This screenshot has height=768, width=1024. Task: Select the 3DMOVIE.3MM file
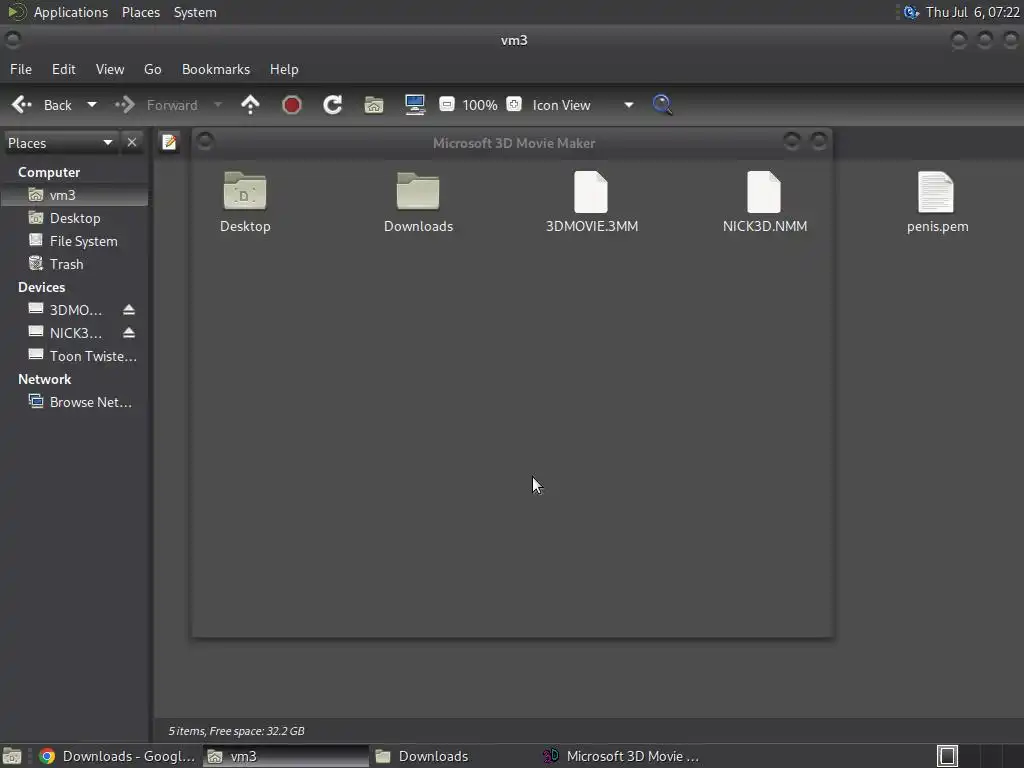point(591,191)
